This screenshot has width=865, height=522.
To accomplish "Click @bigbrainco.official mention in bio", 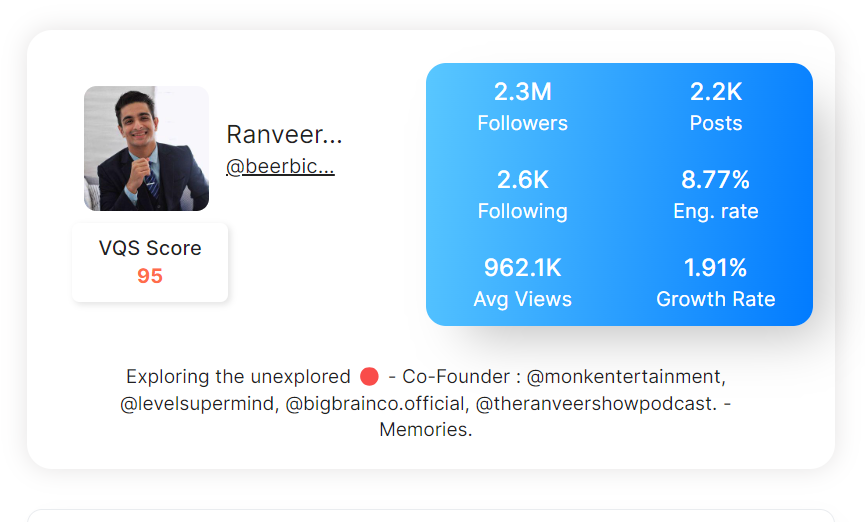I will point(377,403).
